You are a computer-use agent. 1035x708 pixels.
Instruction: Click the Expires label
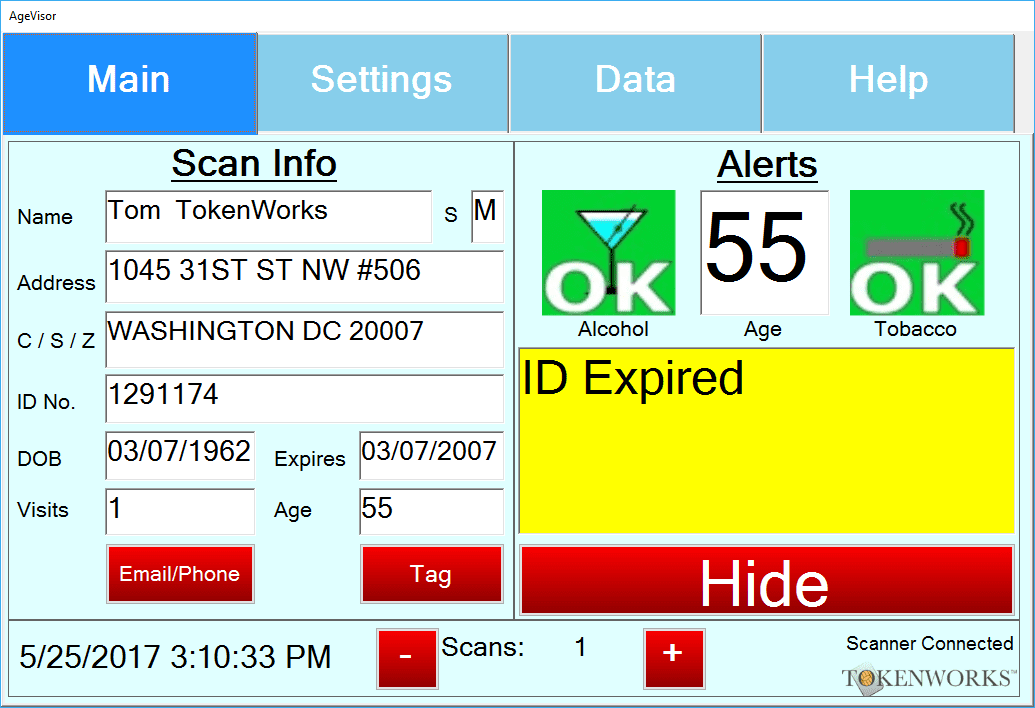pyautogui.click(x=310, y=459)
